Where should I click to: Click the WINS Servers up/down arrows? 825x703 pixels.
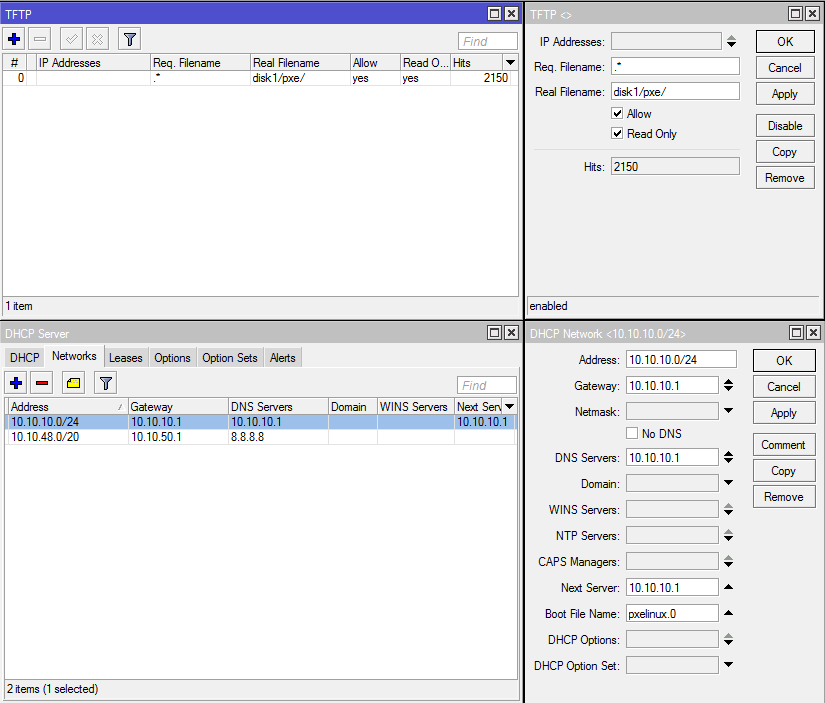(728, 509)
